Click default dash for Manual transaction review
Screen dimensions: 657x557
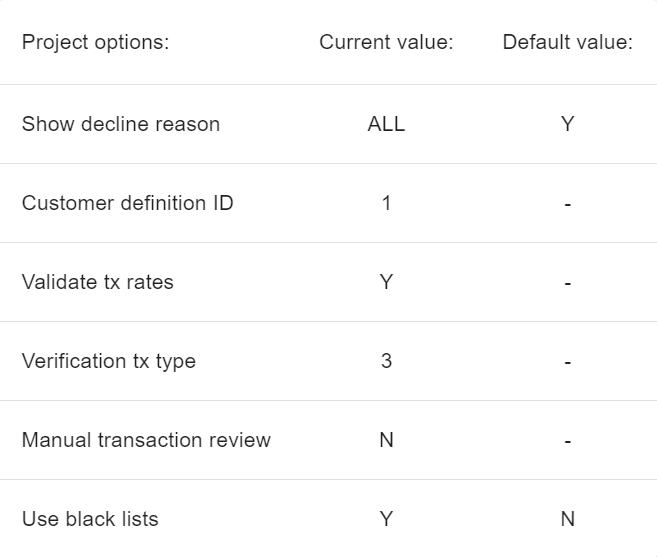pyautogui.click(x=567, y=441)
